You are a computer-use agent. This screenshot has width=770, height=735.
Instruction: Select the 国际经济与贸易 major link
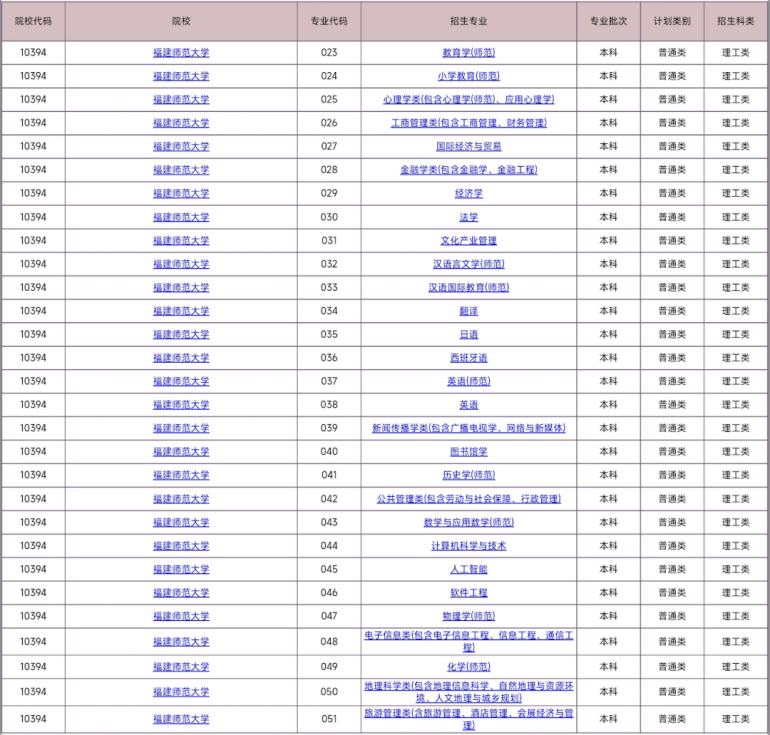pyautogui.click(x=468, y=146)
